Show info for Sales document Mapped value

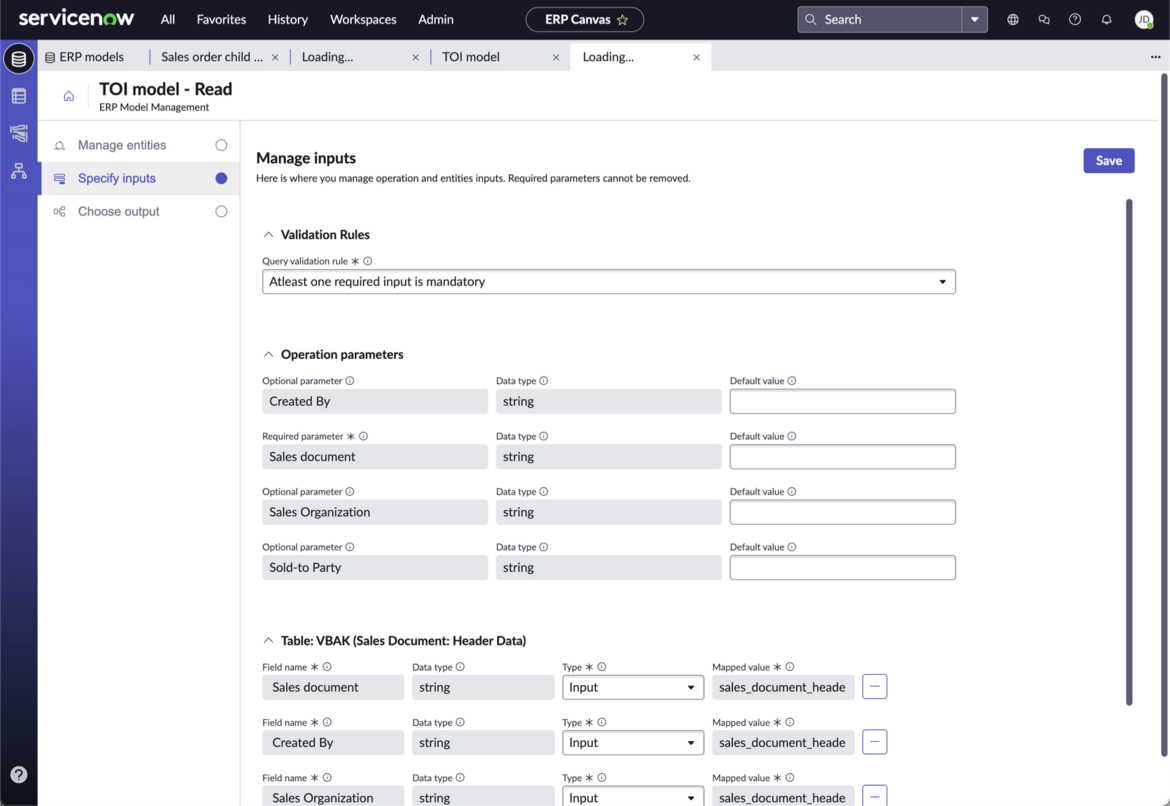pos(789,667)
